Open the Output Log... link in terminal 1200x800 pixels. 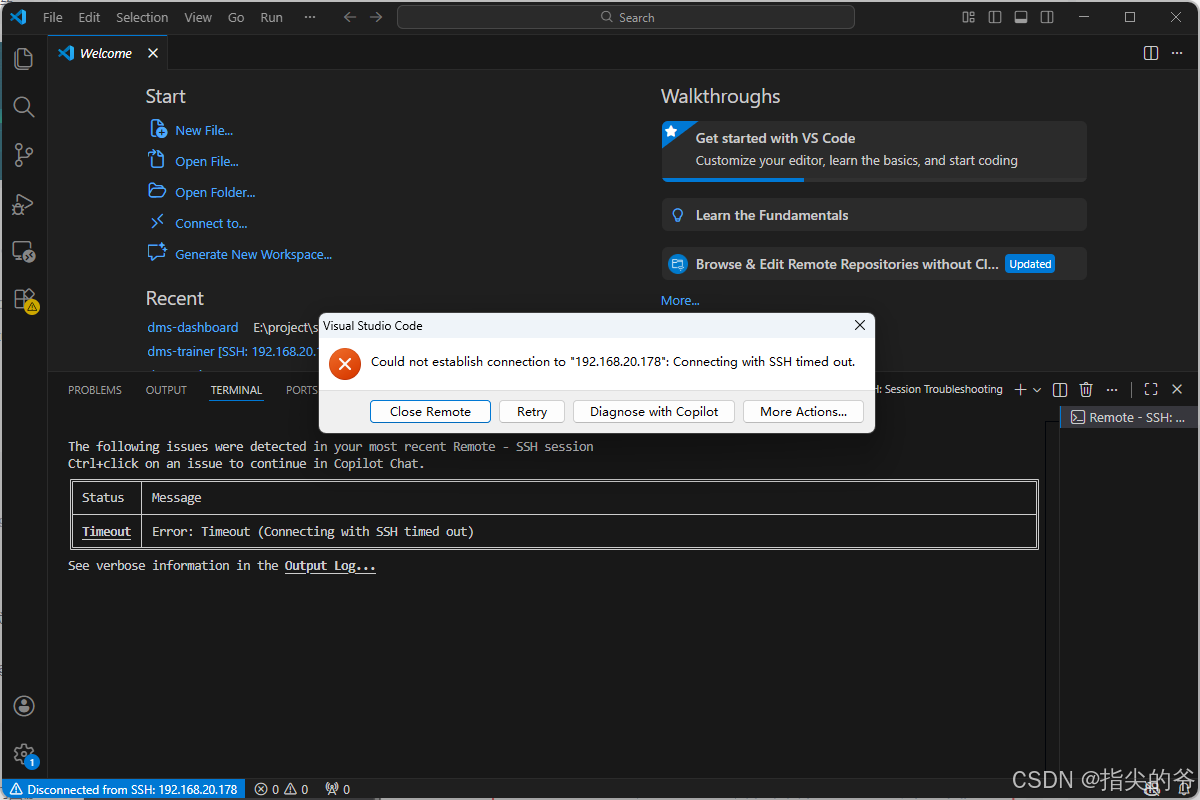[x=330, y=565]
